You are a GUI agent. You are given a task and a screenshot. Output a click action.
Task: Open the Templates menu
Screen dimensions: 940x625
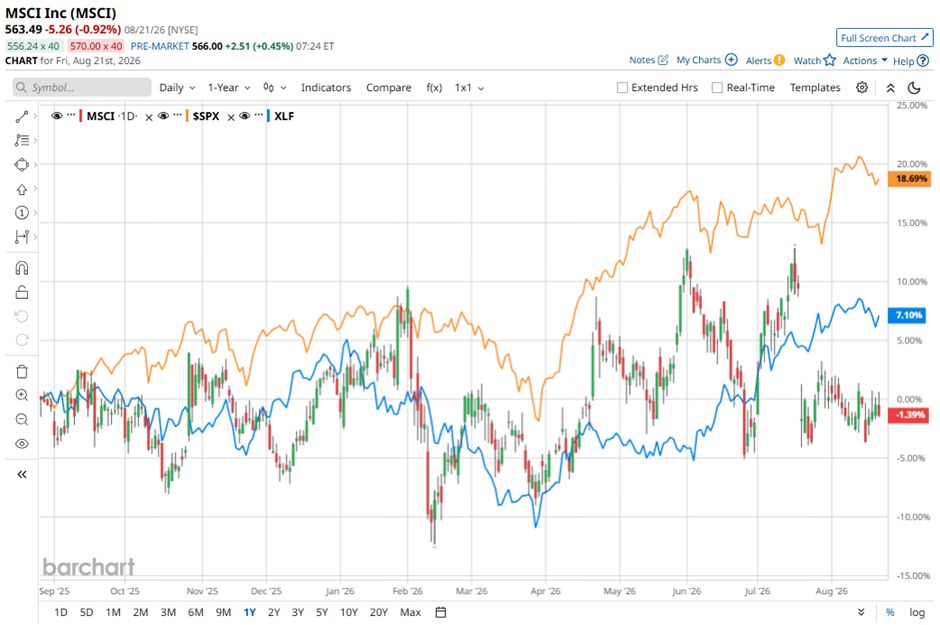tap(815, 87)
